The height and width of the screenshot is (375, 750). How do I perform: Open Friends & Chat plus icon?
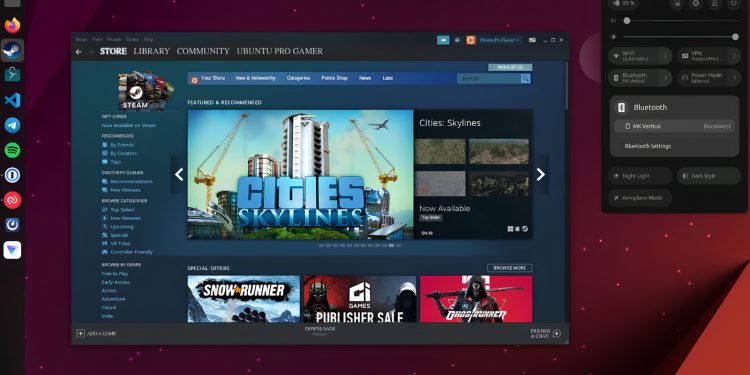pos(557,333)
